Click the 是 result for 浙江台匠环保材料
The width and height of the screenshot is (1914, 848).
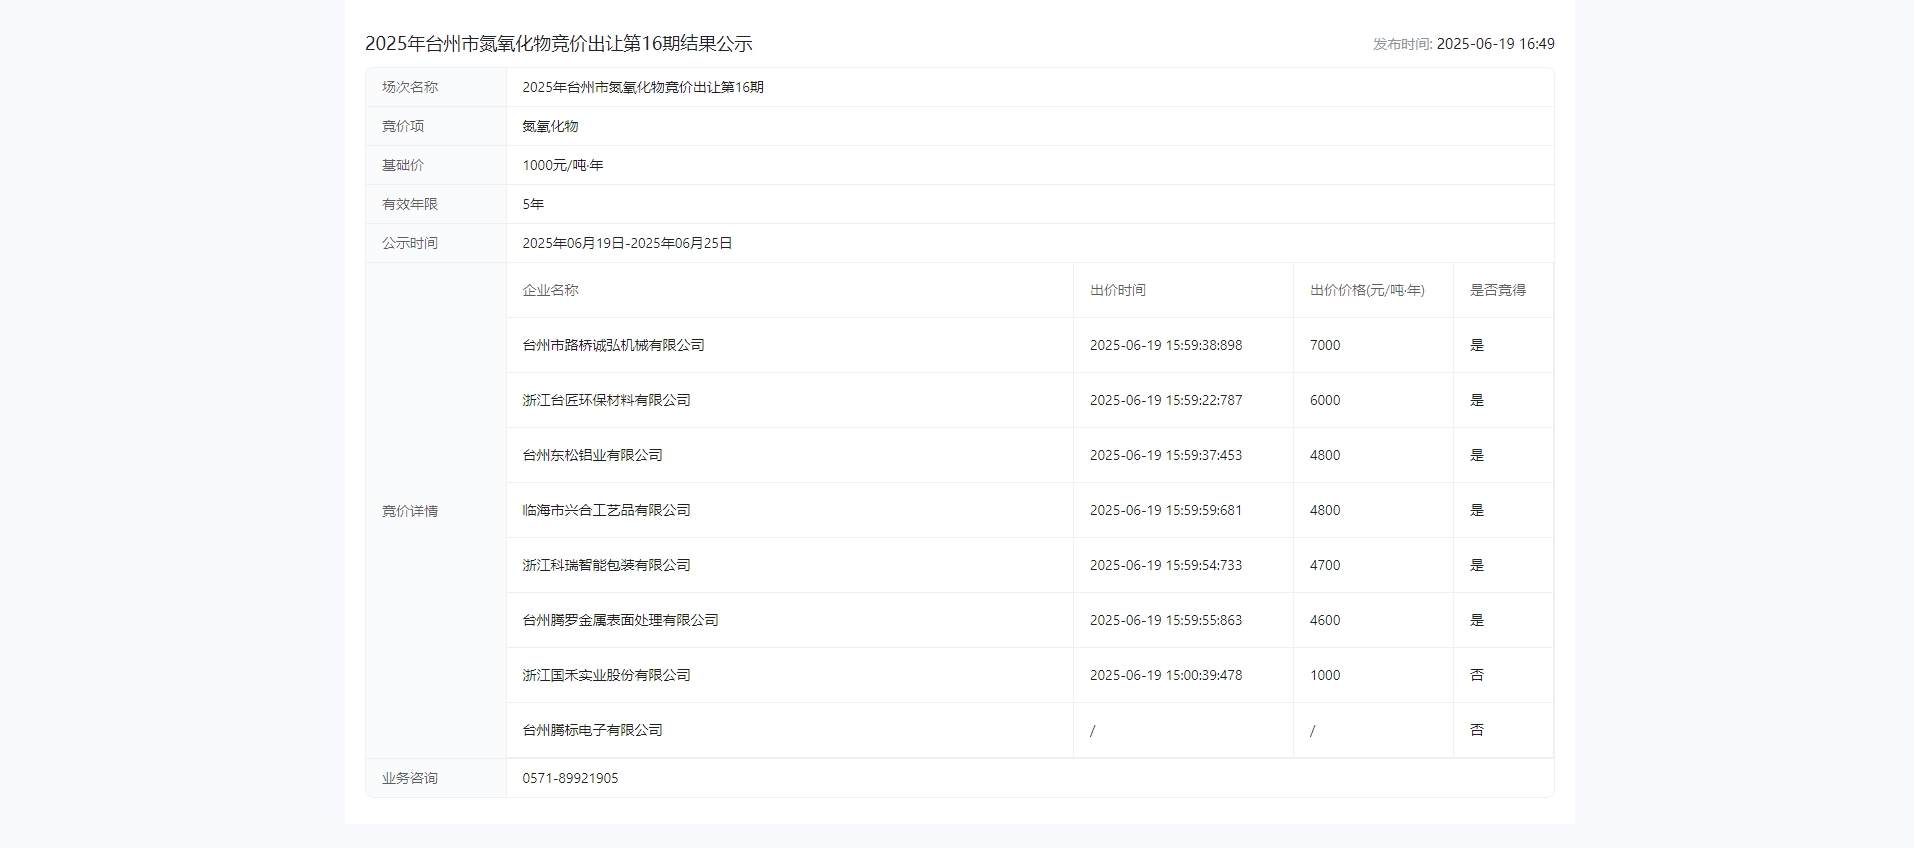[1477, 400]
